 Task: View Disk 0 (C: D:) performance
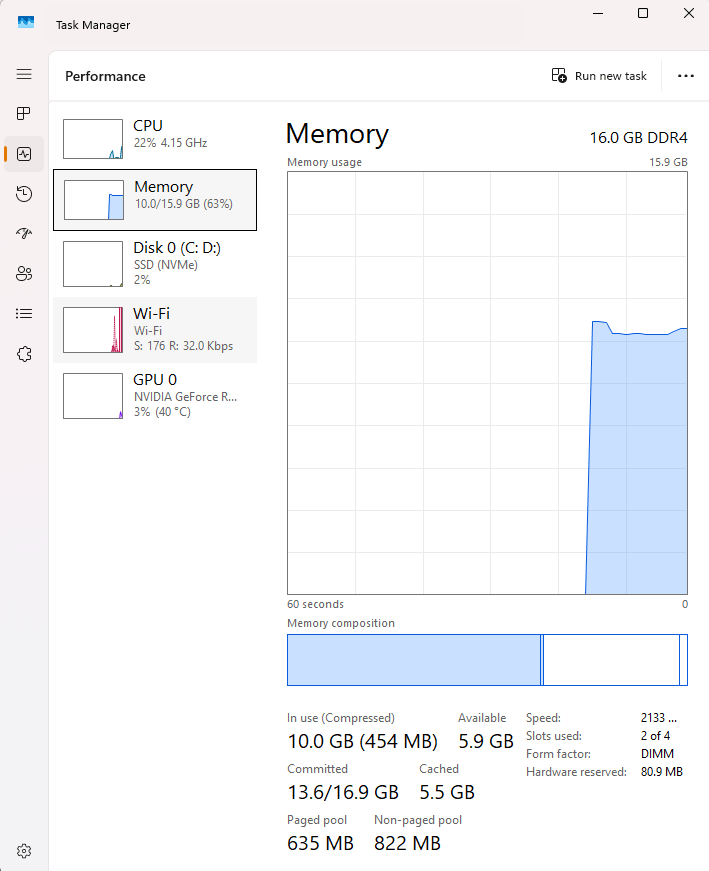click(x=155, y=264)
